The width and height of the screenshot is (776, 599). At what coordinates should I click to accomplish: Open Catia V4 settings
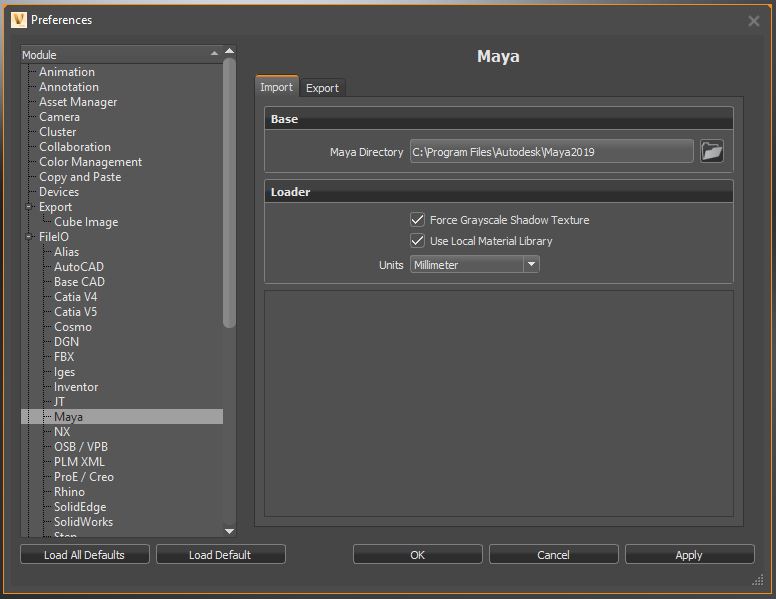76,297
